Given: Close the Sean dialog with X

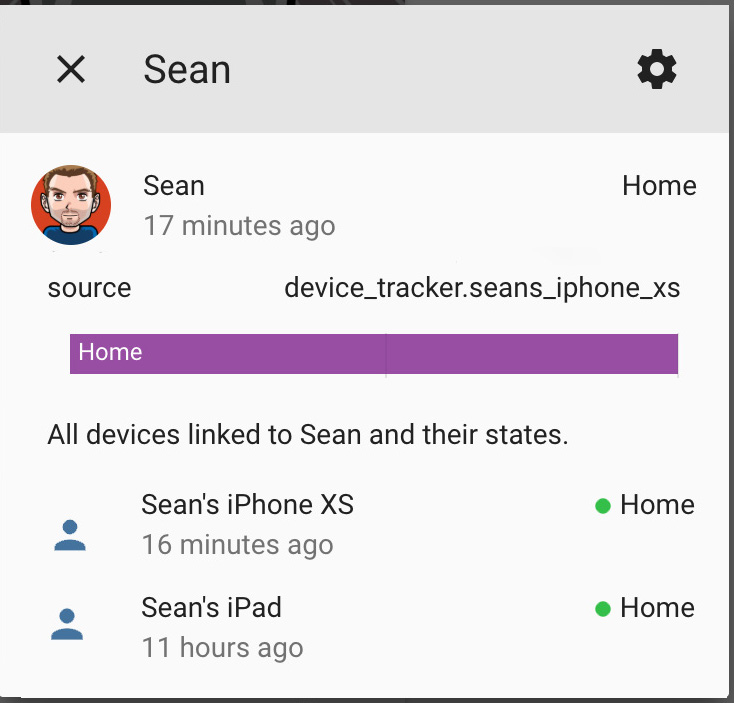Looking at the screenshot, I should click(71, 69).
